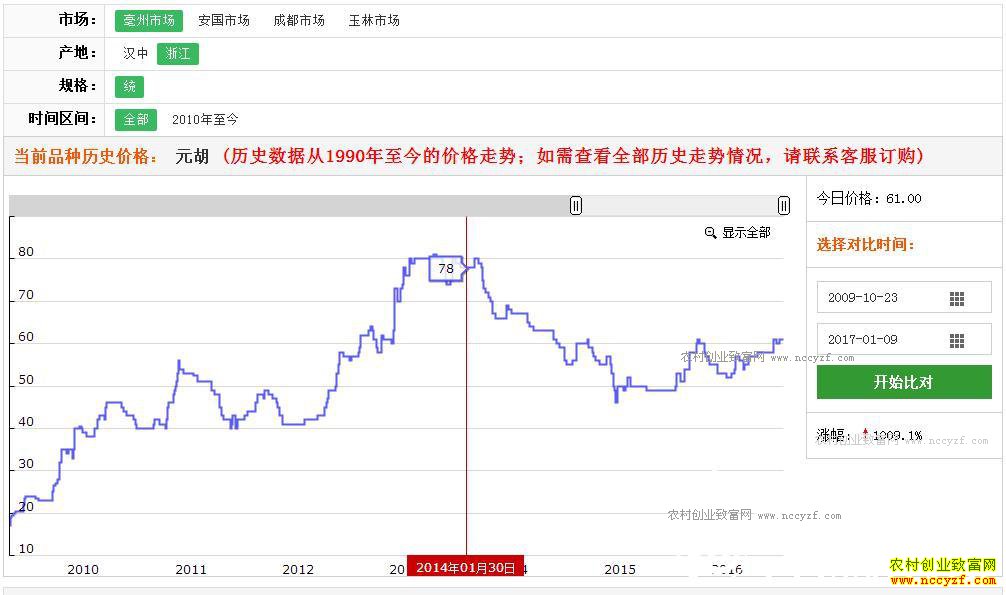Click the red 2014年01月30日 date marker
The width and height of the screenshot is (1006, 595).
tap(465, 567)
